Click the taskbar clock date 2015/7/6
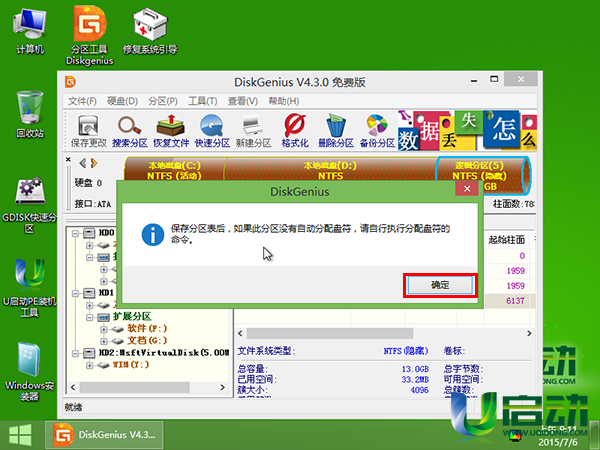 [558, 442]
